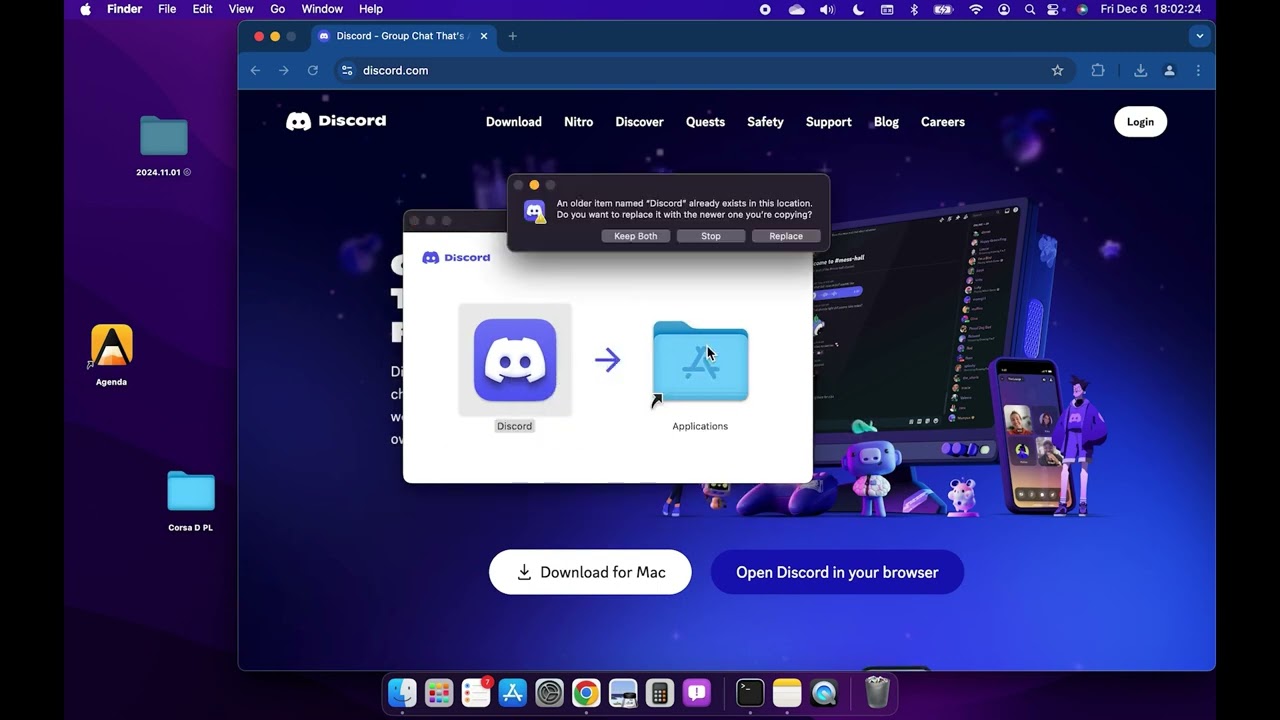Screen dimensions: 1280x720
Task: Select the Discord Group Chat tab
Action: [403, 36]
